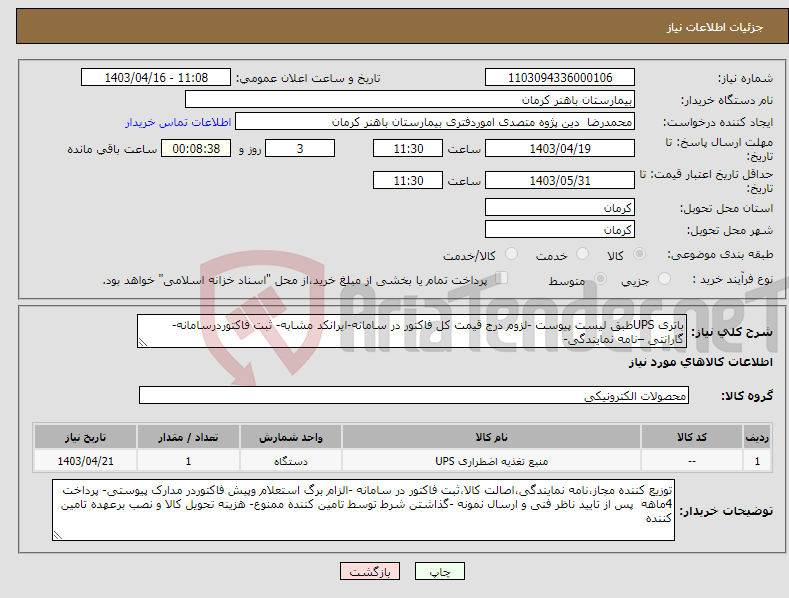This screenshot has width=789, height=598.
Task: Click the ردیف column header
Action: (x=757, y=437)
